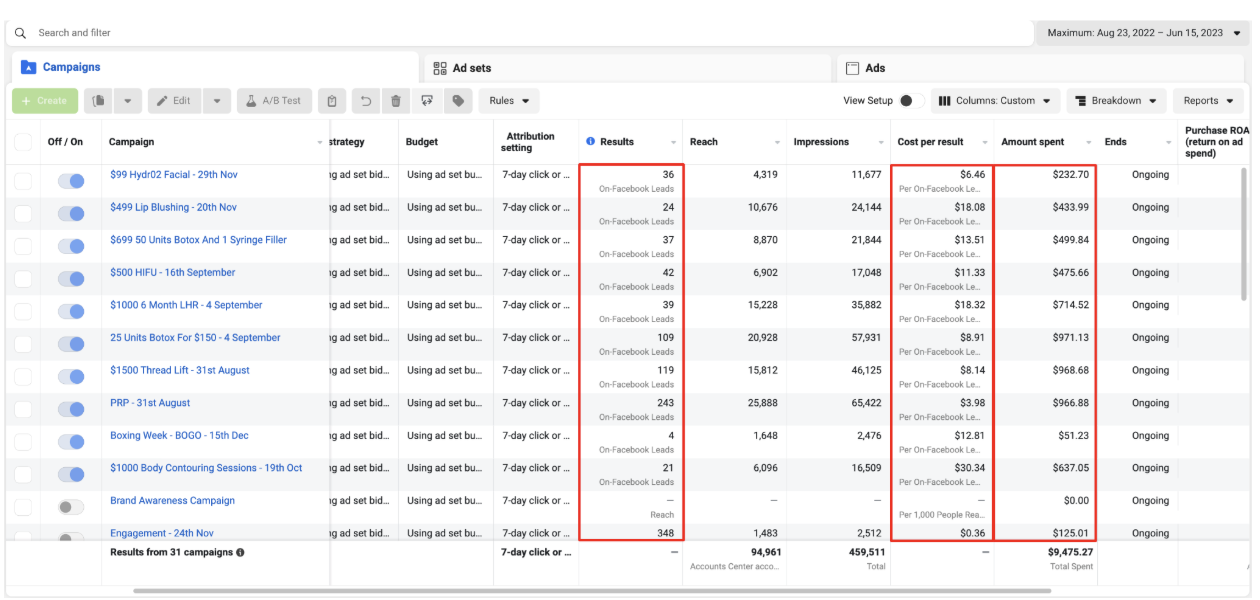Open the Columns: Custom dropdown
Image resolution: width=1260 pixels, height=600 pixels.
click(996, 101)
